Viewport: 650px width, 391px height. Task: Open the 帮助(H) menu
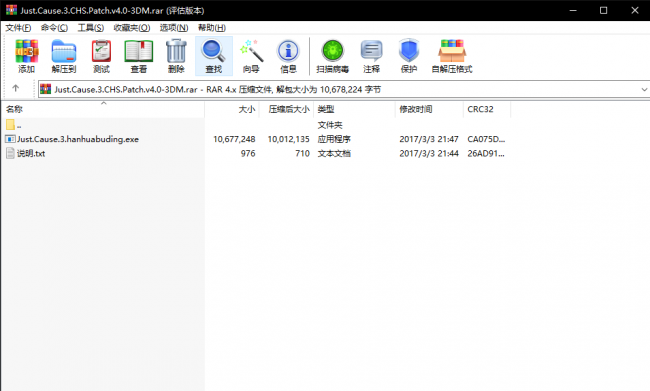212,28
